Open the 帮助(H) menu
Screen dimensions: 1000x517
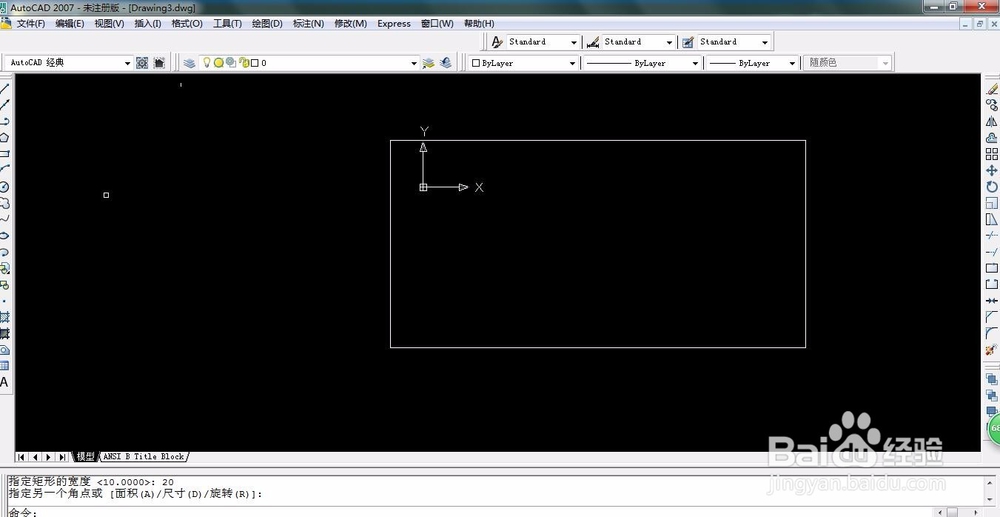point(479,24)
